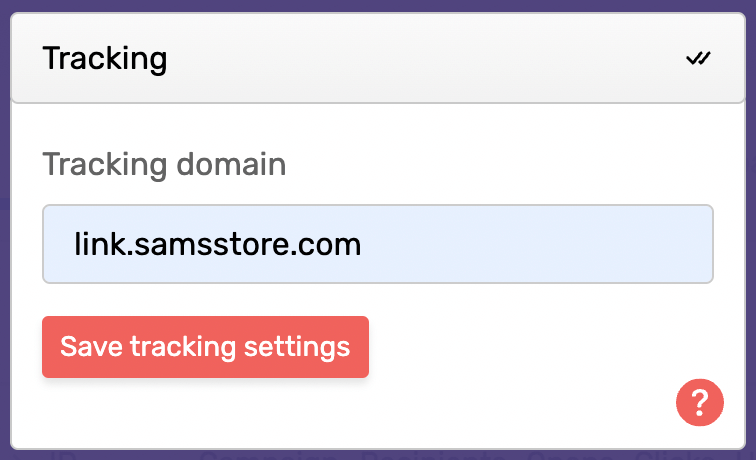The width and height of the screenshot is (756, 460).
Task: Save tracking settings
Action: [x=205, y=347]
